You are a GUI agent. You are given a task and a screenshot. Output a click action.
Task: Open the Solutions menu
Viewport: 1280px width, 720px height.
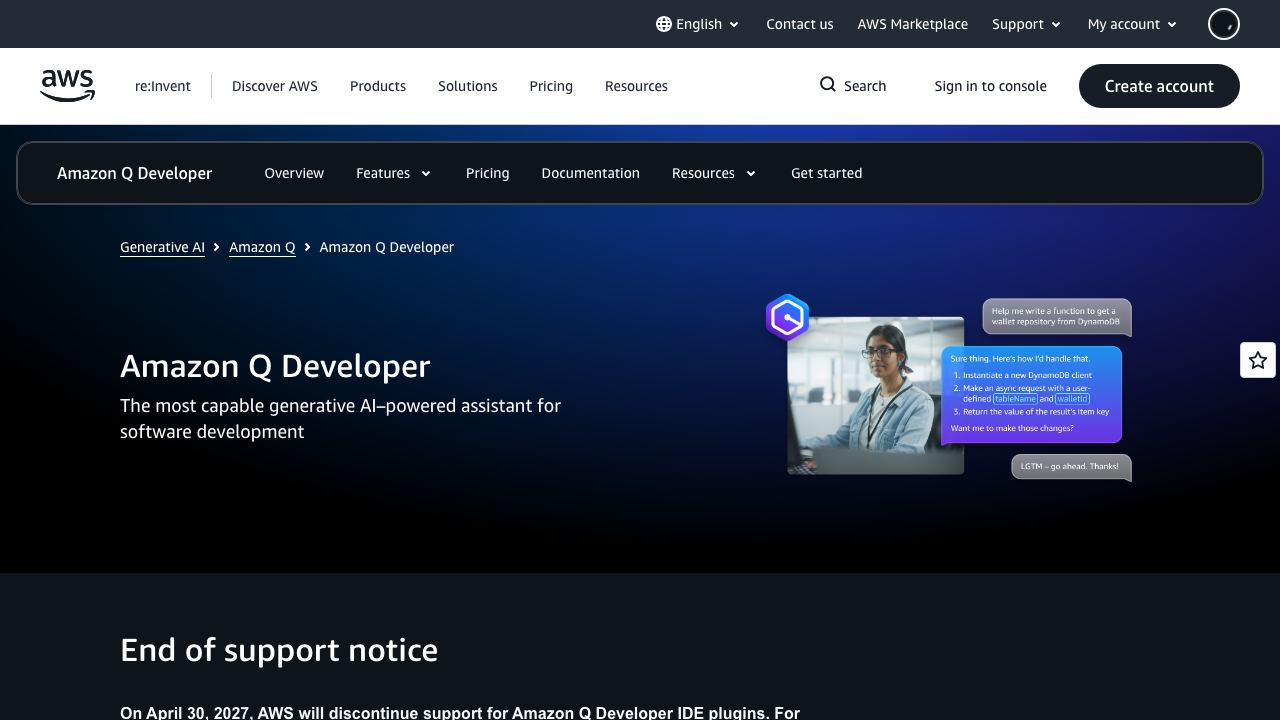[468, 86]
